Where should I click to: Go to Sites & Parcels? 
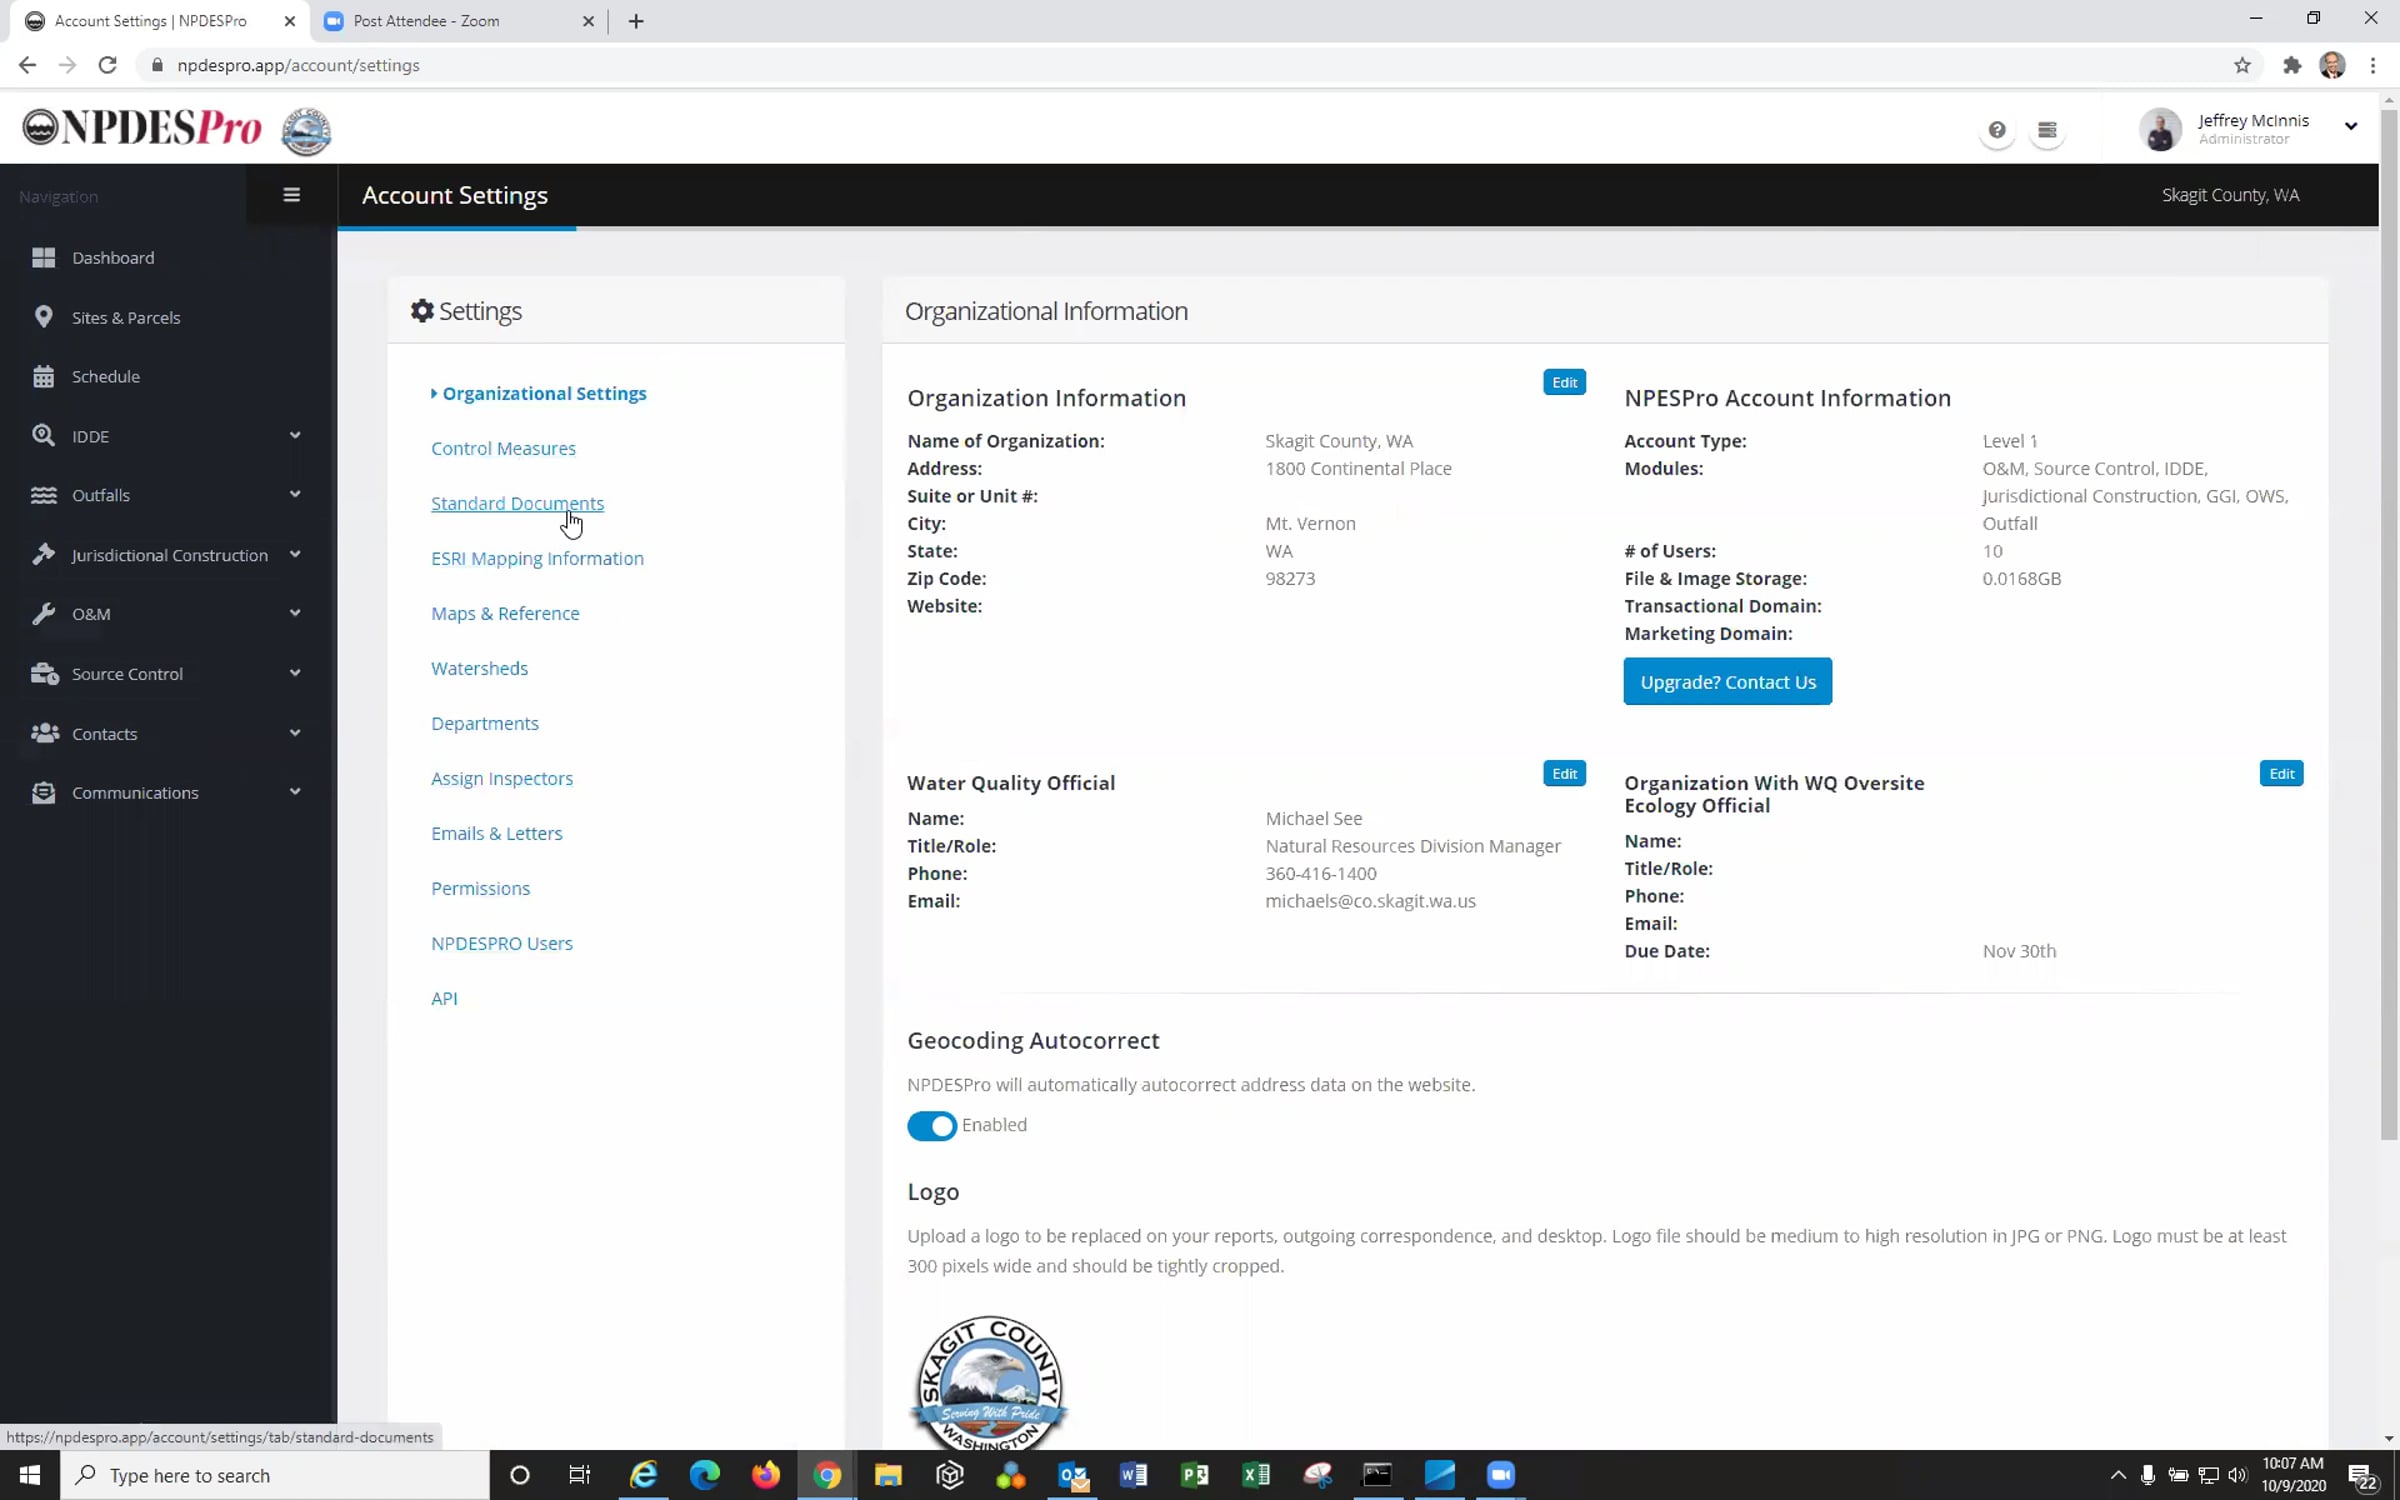pos(125,317)
